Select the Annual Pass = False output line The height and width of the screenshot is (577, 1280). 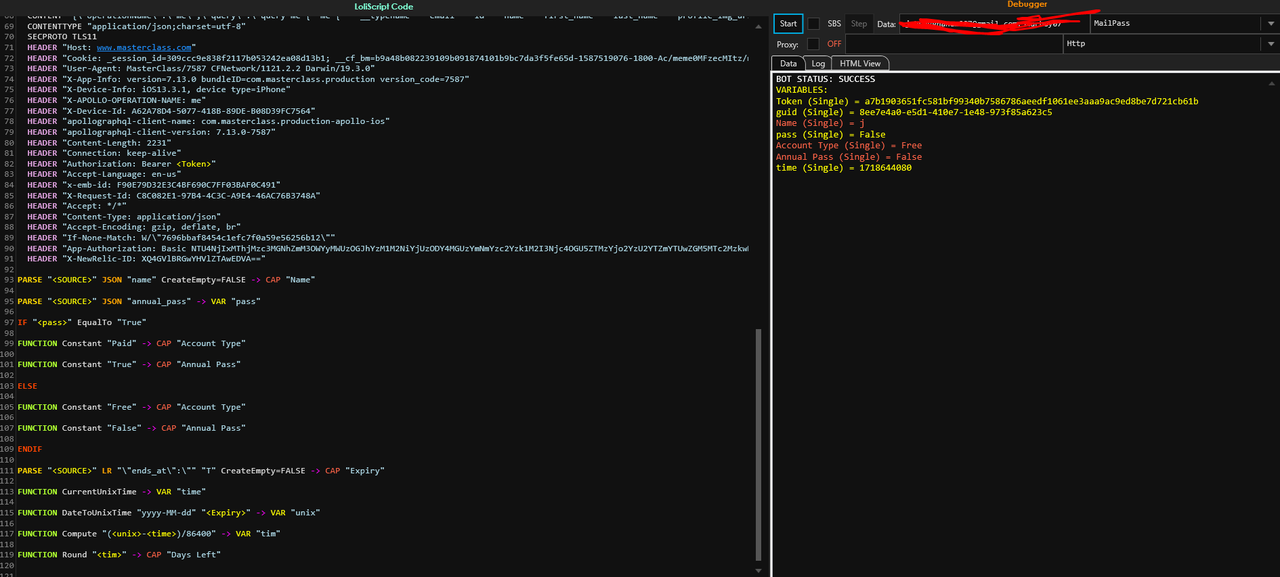point(849,157)
